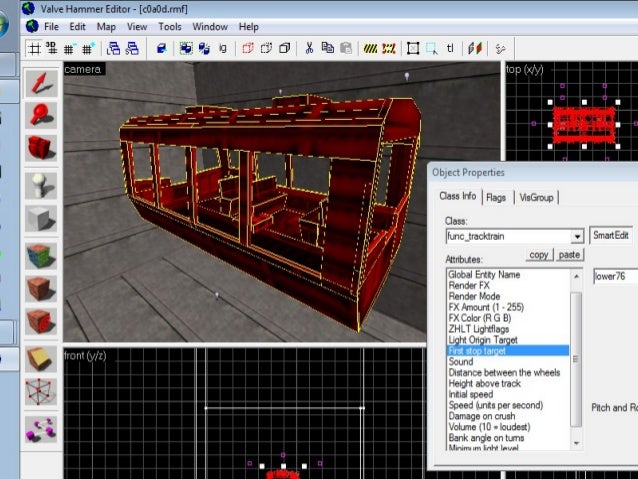Image resolution: width=638 pixels, height=479 pixels.
Task: Open the Map menu
Action: 106,27
